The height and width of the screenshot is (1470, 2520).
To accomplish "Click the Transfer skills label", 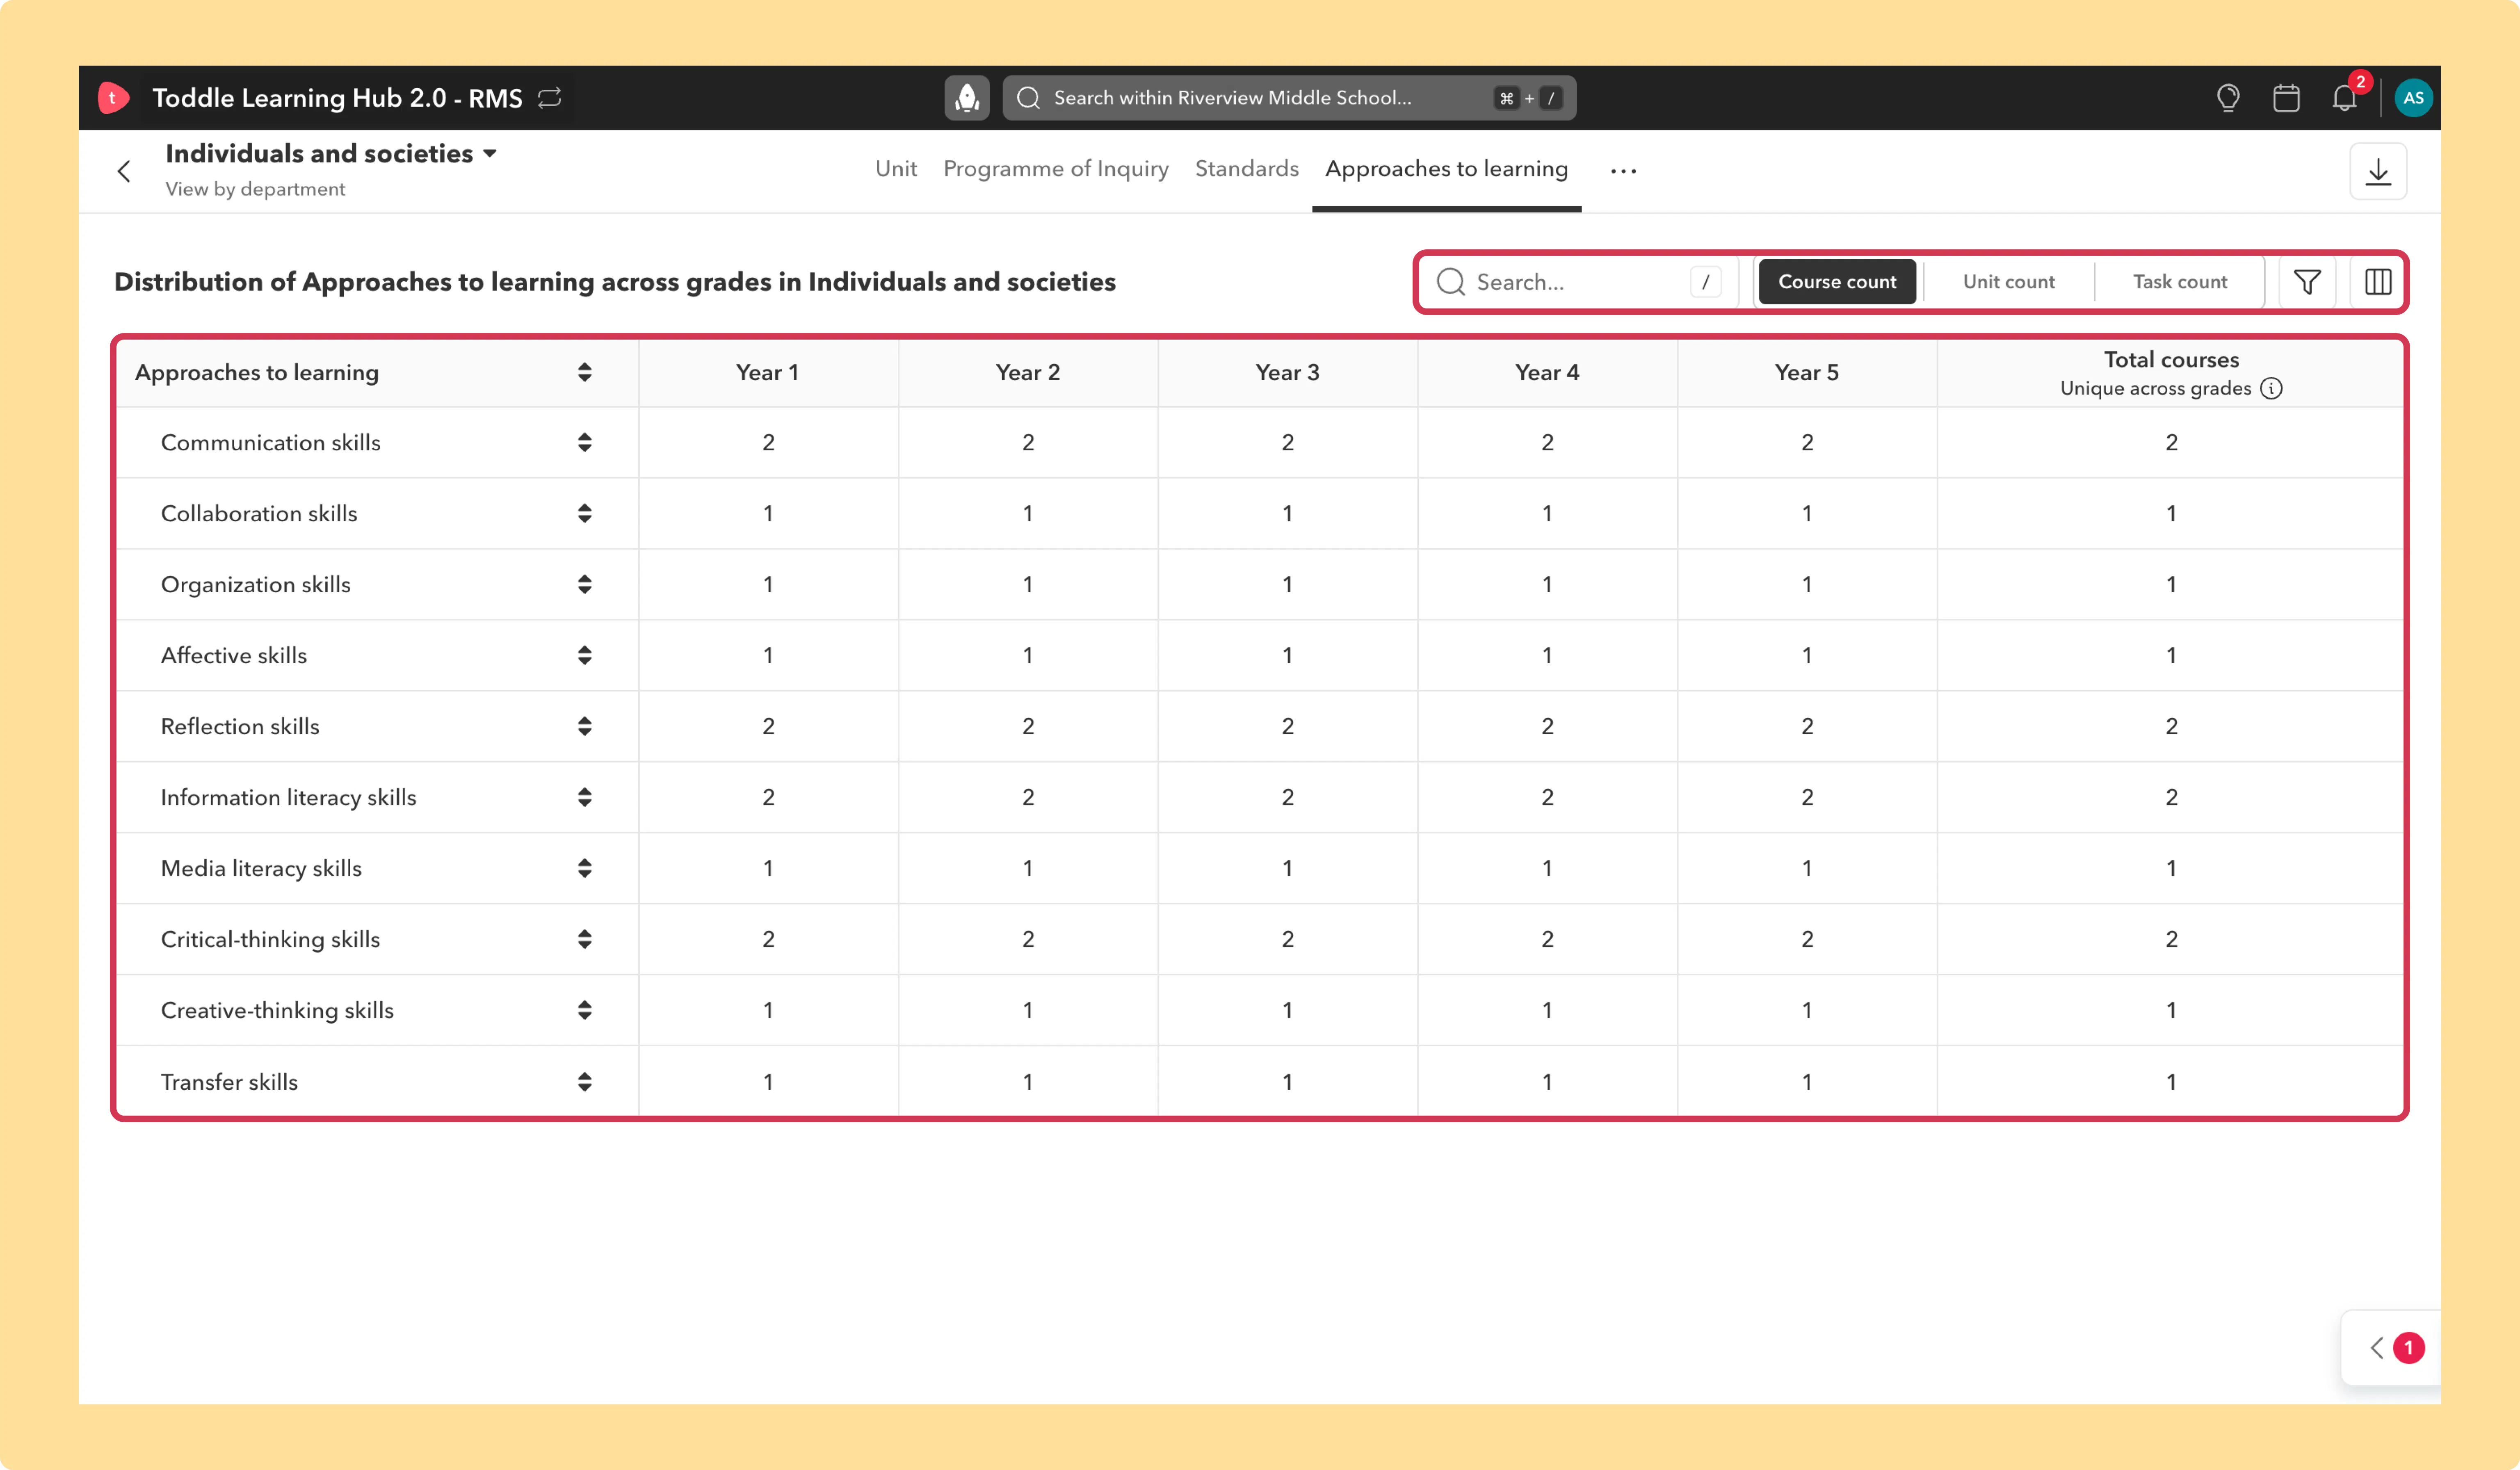I will coord(229,1081).
